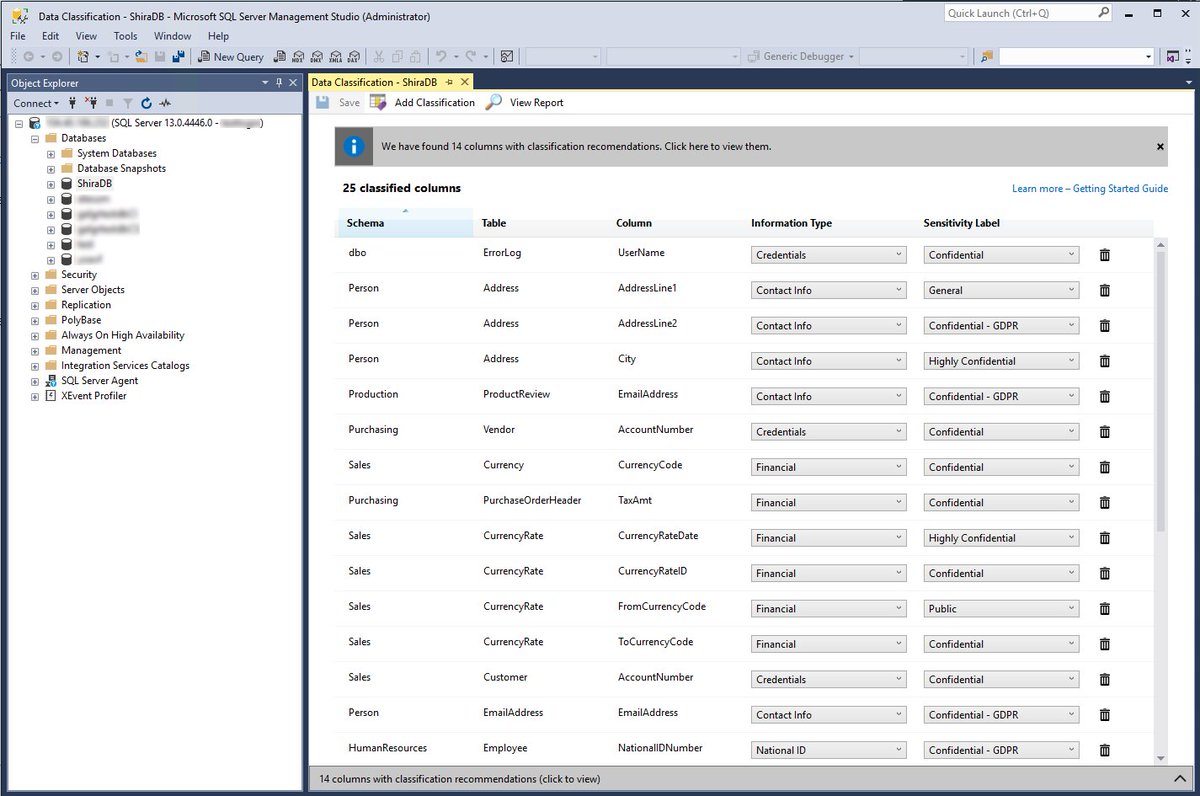Click the Refresh icon in Object Explorer
The height and width of the screenshot is (796, 1200).
(x=146, y=103)
